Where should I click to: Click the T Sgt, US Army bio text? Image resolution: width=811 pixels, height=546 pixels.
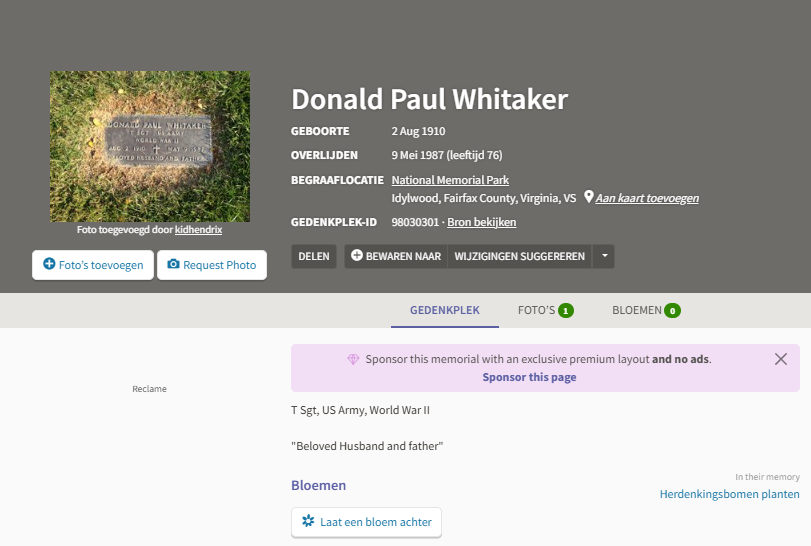[x=361, y=411]
